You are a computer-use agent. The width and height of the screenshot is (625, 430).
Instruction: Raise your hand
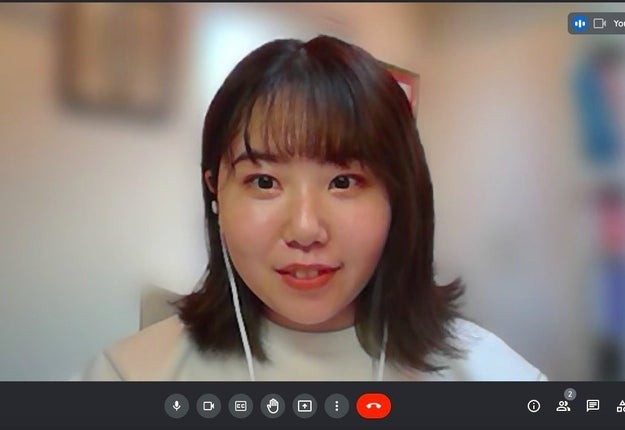click(x=273, y=406)
